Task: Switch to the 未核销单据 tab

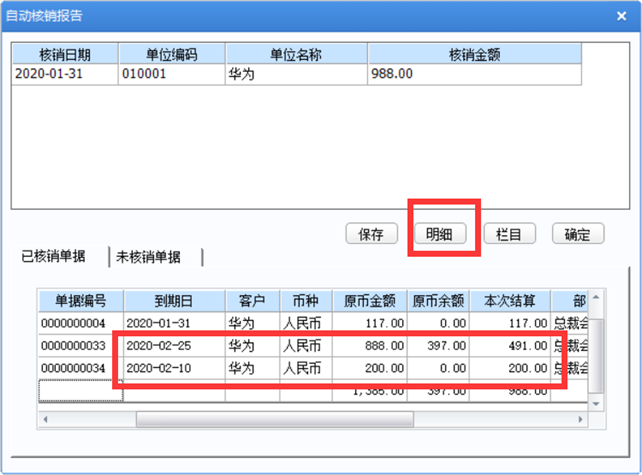Action: click(x=148, y=257)
